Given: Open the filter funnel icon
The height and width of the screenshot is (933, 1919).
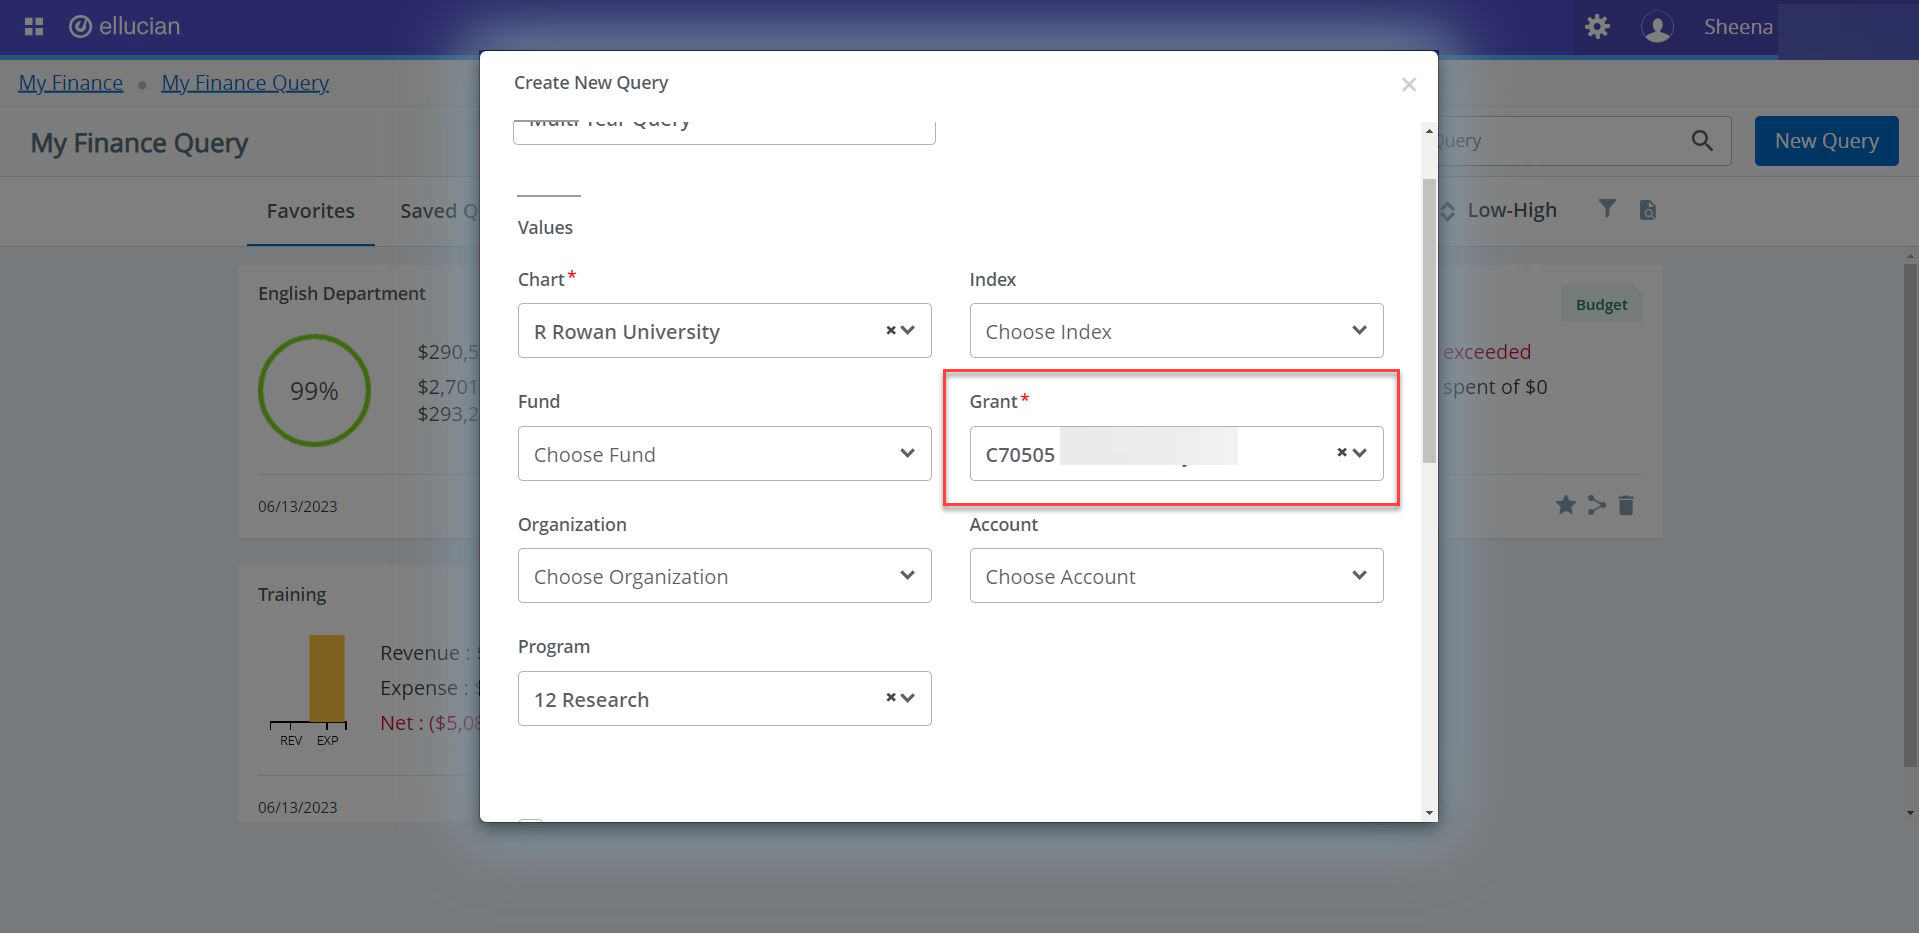Looking at the screenshot, I should [1606, 209].
